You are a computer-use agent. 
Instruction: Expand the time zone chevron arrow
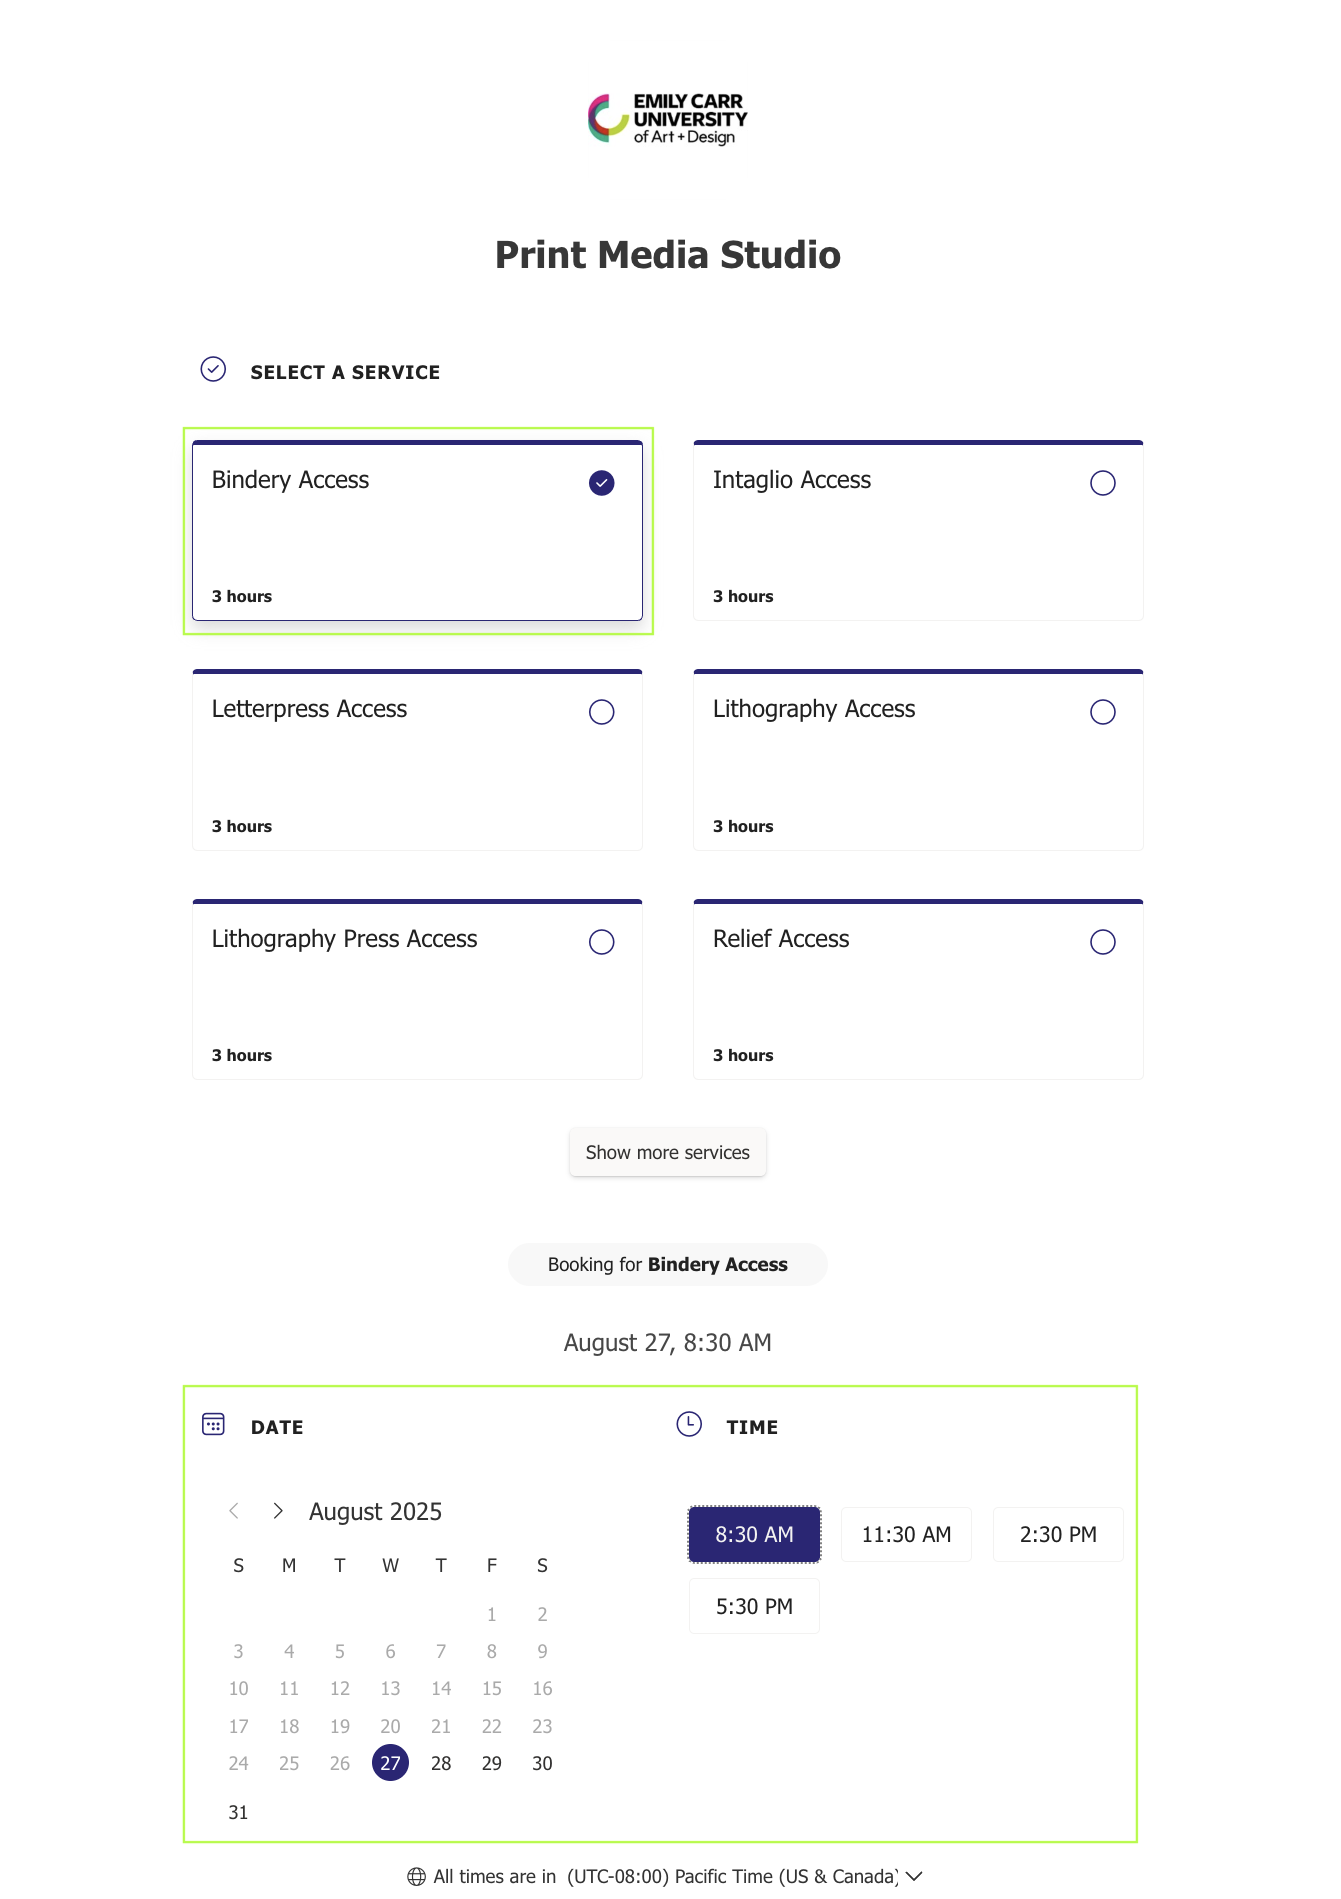click(x=914, y=1876)
